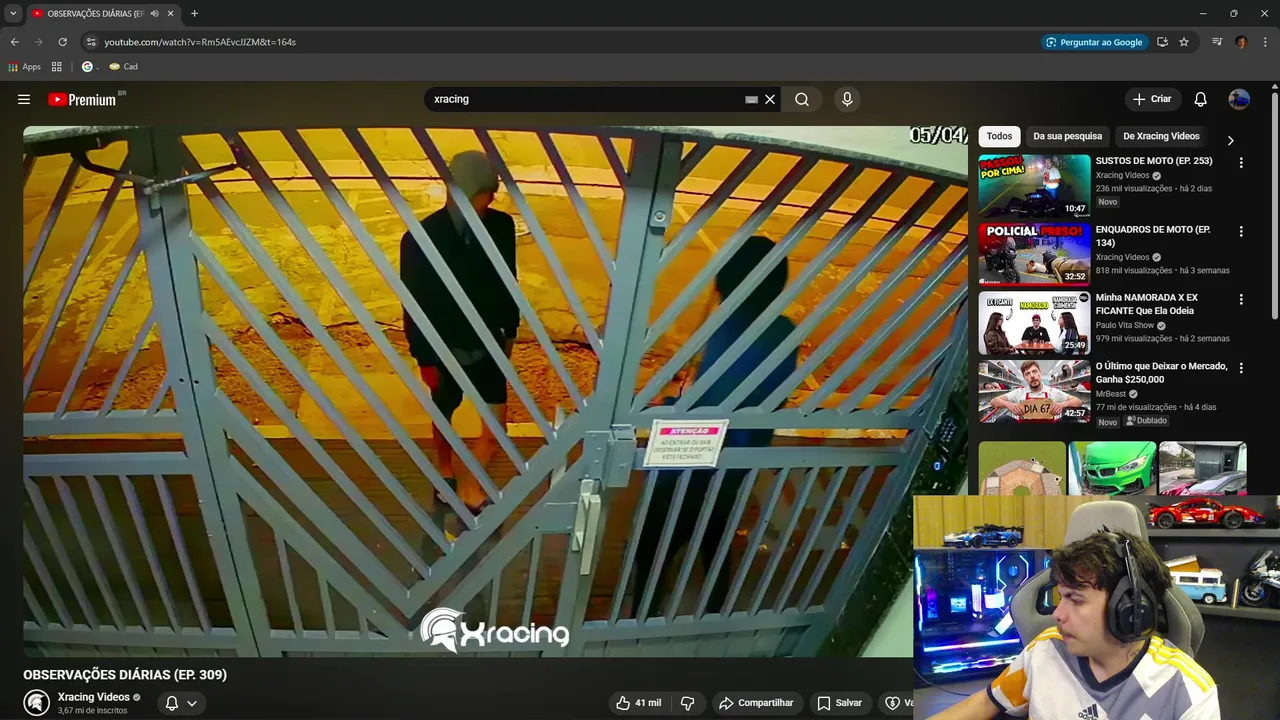Select the Da sua pesquisa chip
This screenshot has height=720, width=1280.
click(1067, 136)
